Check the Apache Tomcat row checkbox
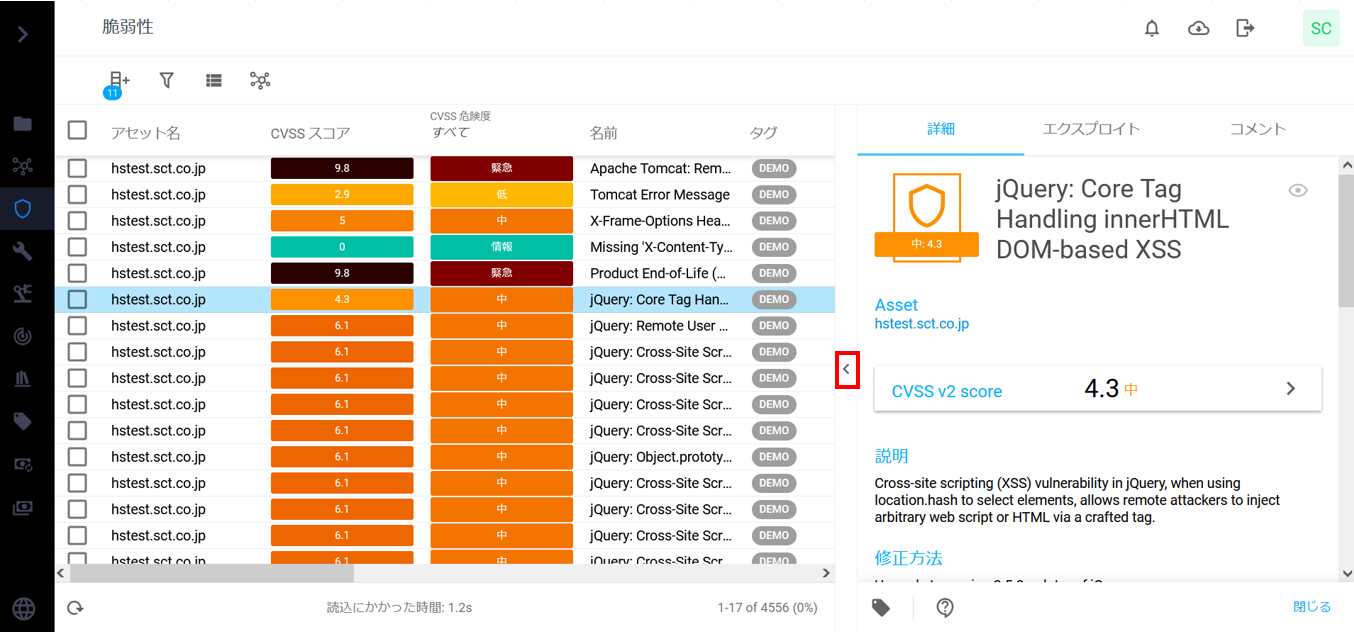 point(77,168)
